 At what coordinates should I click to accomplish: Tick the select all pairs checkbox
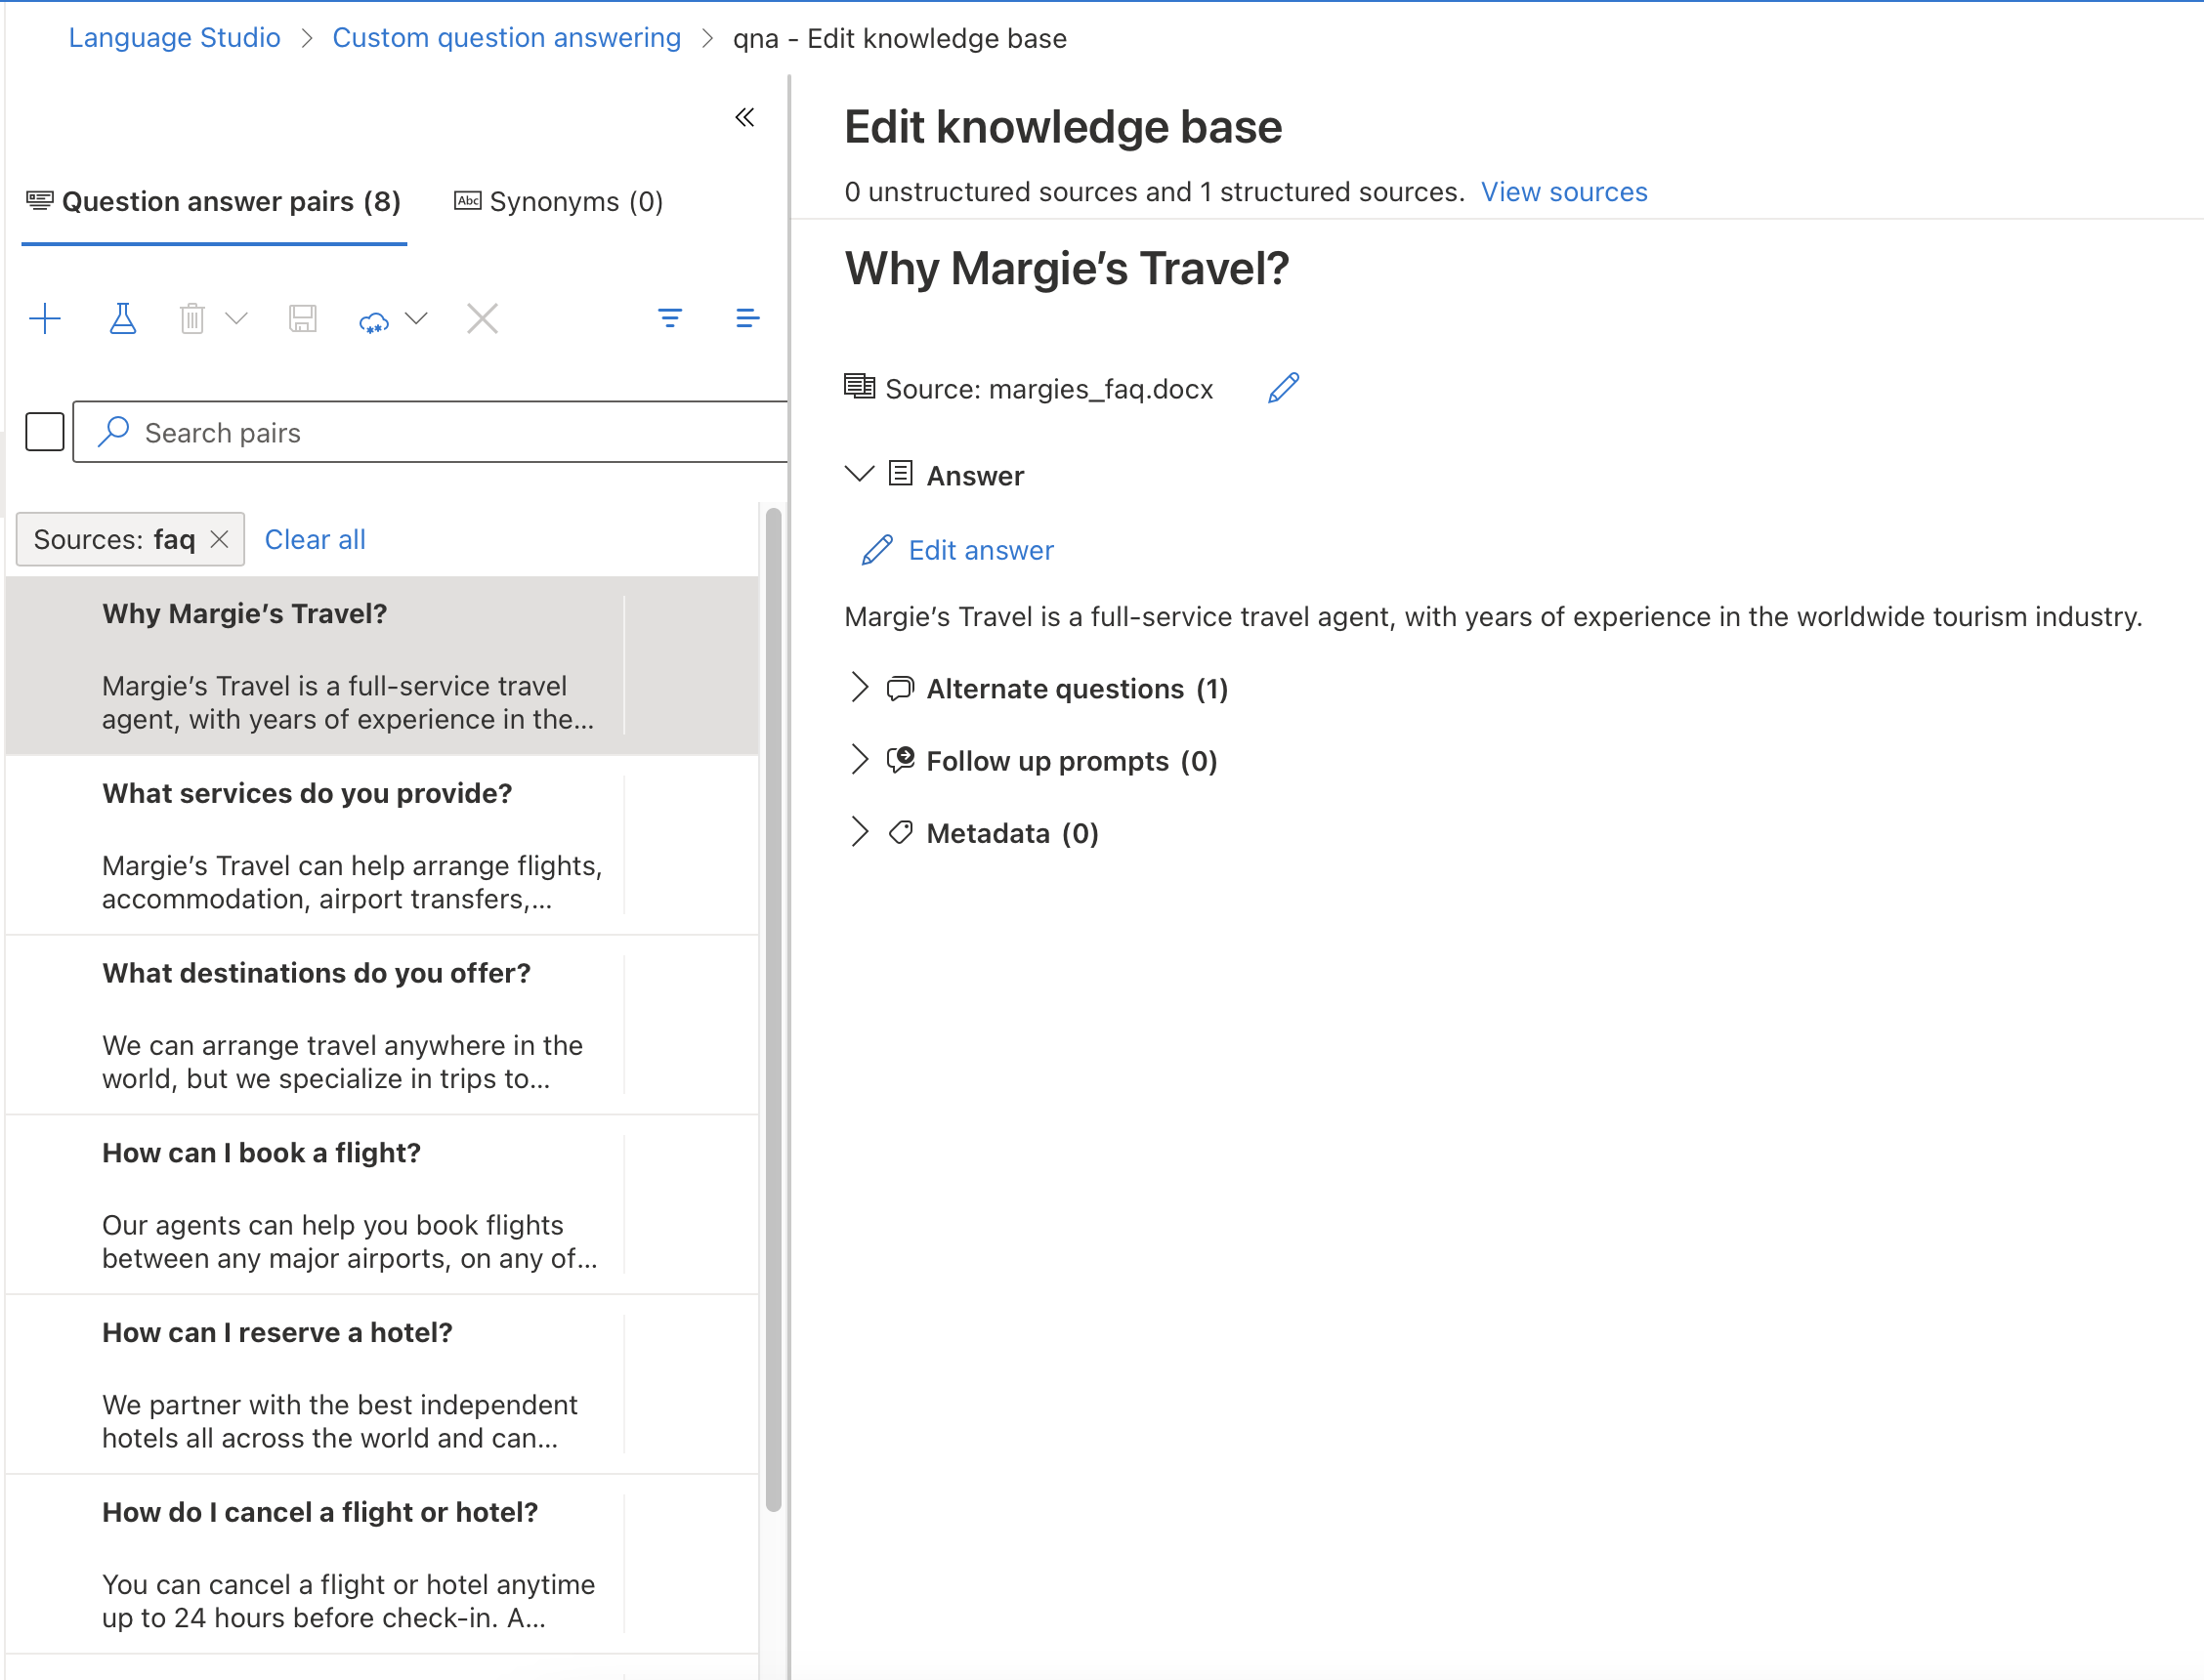click(45, 432)
